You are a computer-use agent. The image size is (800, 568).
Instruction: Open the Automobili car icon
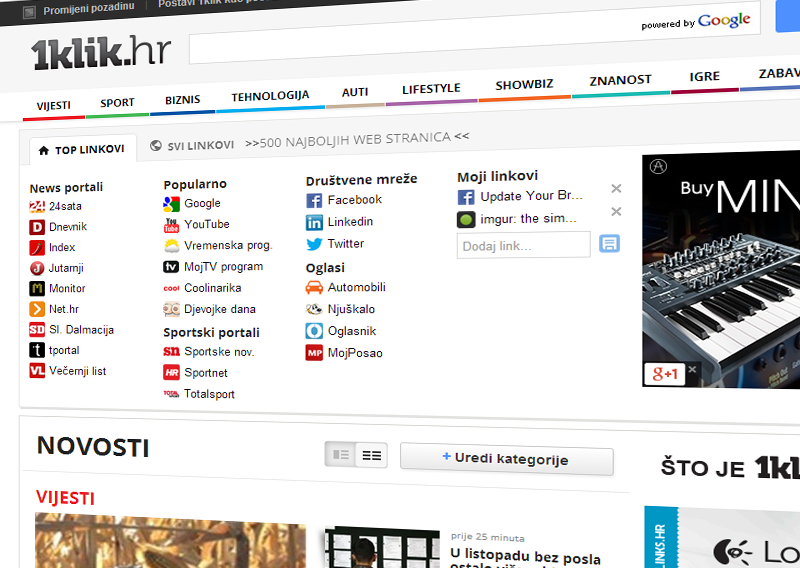click(314, 288)
